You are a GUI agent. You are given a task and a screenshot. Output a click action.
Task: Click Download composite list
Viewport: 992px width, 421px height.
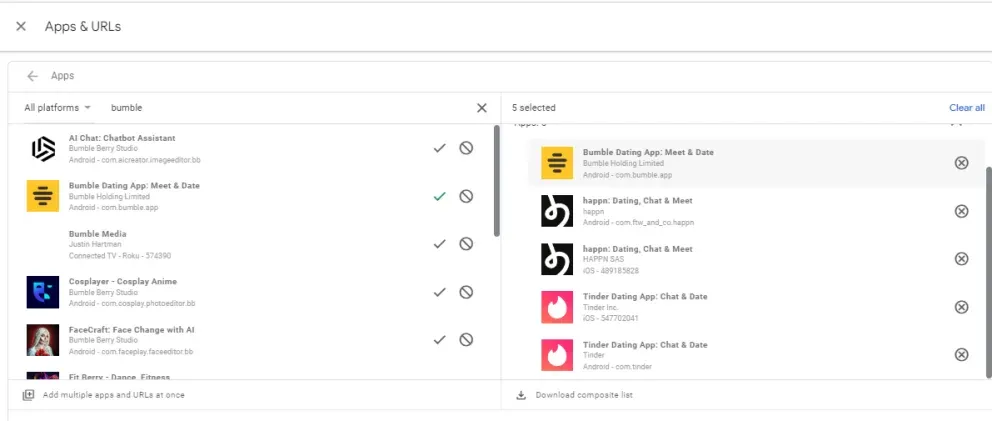coord(584,395)
